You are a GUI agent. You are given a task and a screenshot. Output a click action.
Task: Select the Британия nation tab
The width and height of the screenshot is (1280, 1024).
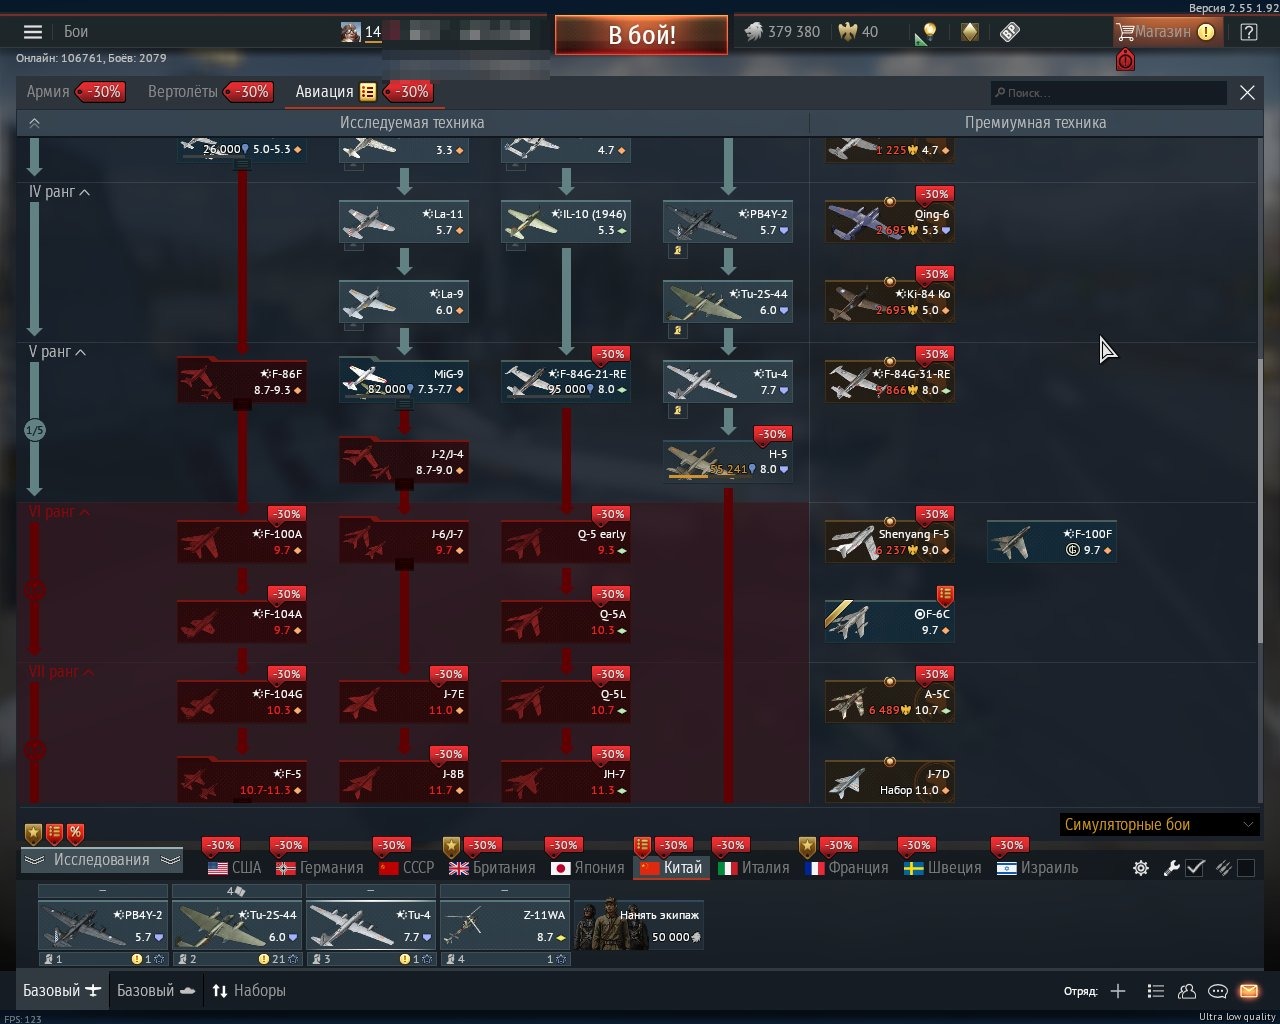coord(493,868)
